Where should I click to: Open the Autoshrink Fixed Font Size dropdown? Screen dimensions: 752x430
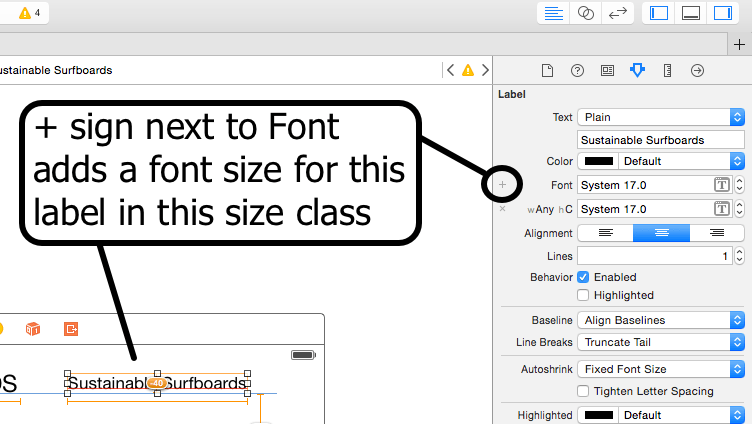coord(661,369)
